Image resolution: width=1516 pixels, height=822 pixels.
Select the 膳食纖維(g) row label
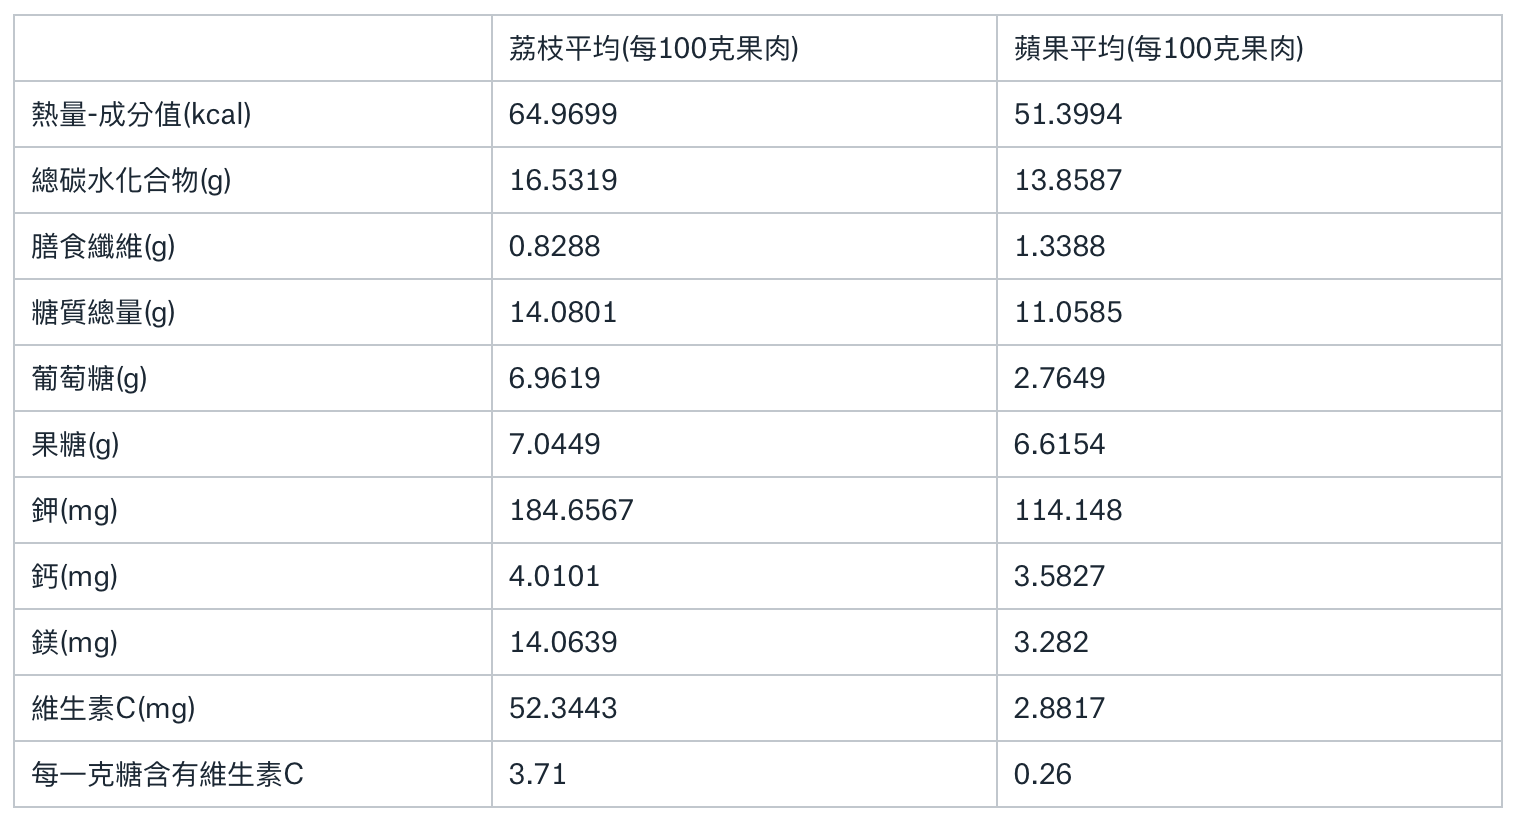pyautogui.click(x=103, y=246)
